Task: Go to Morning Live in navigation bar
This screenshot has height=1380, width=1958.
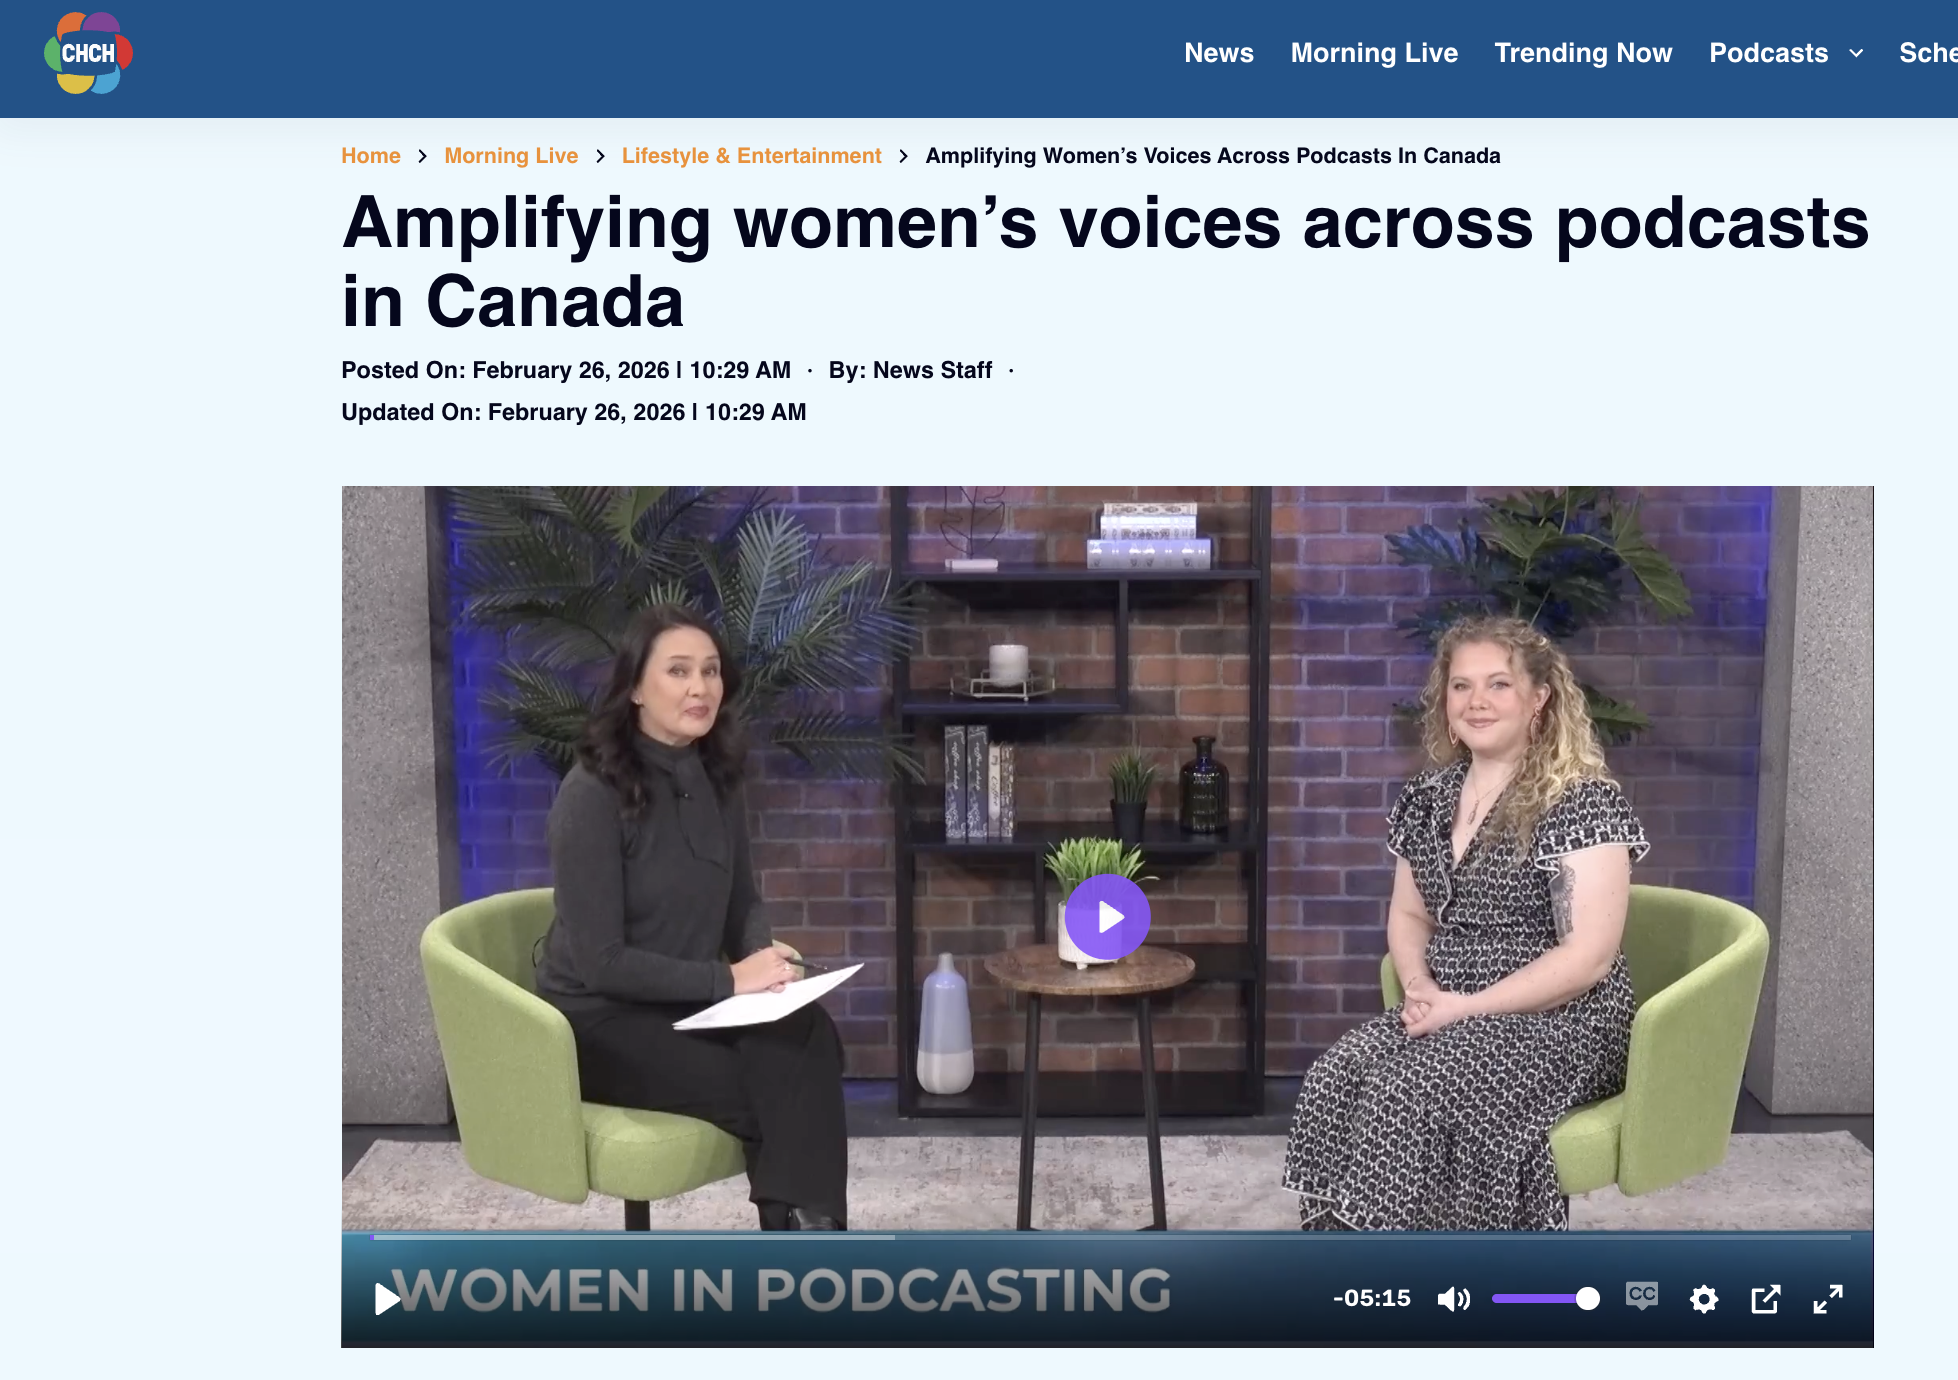Action: click(1374, 53)
